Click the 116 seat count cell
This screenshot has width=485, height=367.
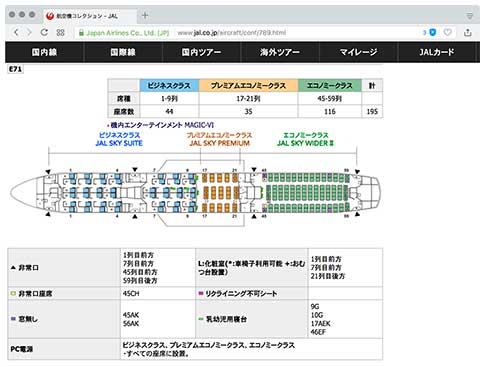tap(330, 112)
